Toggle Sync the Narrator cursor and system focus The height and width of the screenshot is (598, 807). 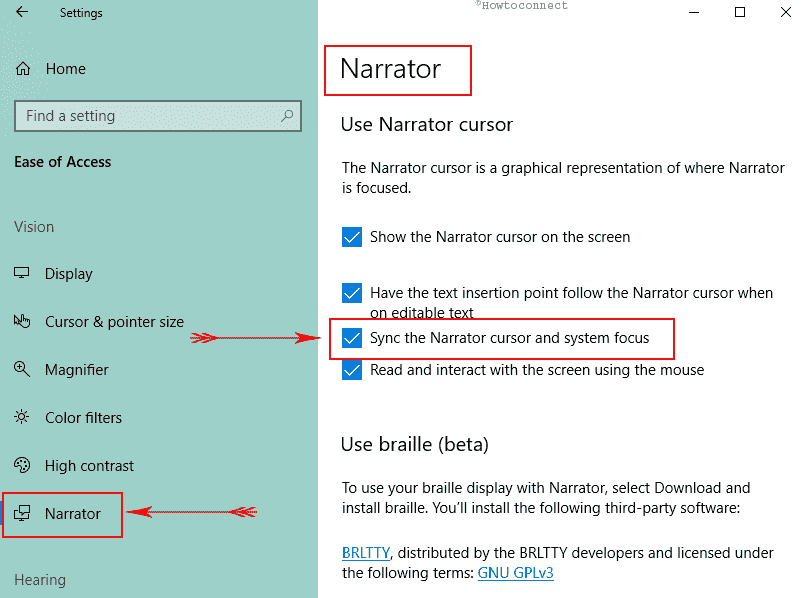tap(352, 338)
